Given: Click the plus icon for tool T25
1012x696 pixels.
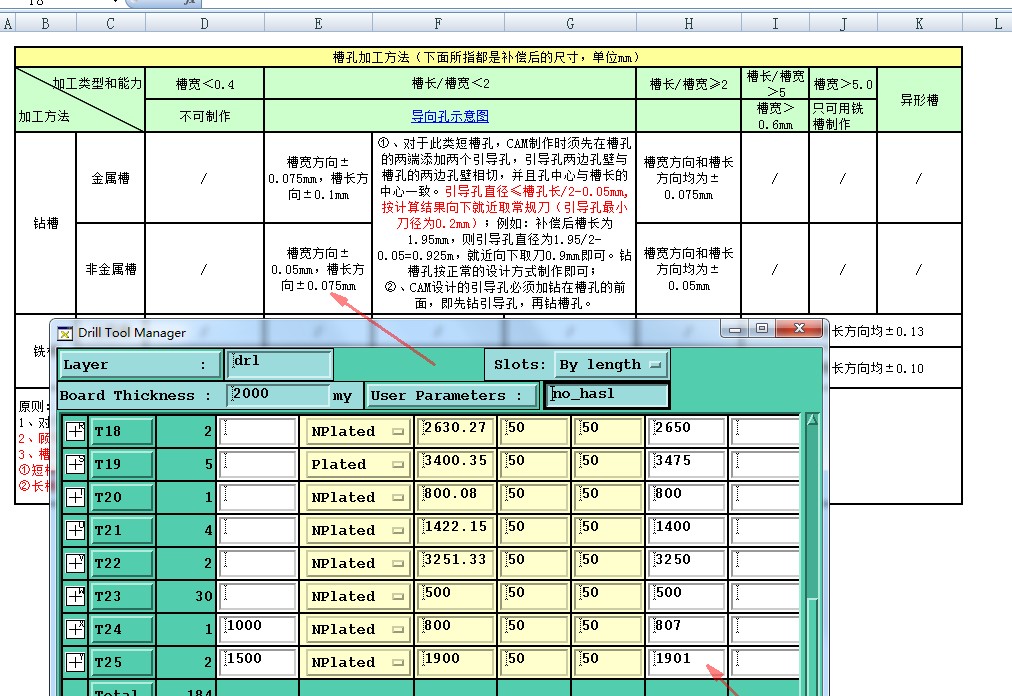Looking at the screenshot, I should tap(76, 662).
